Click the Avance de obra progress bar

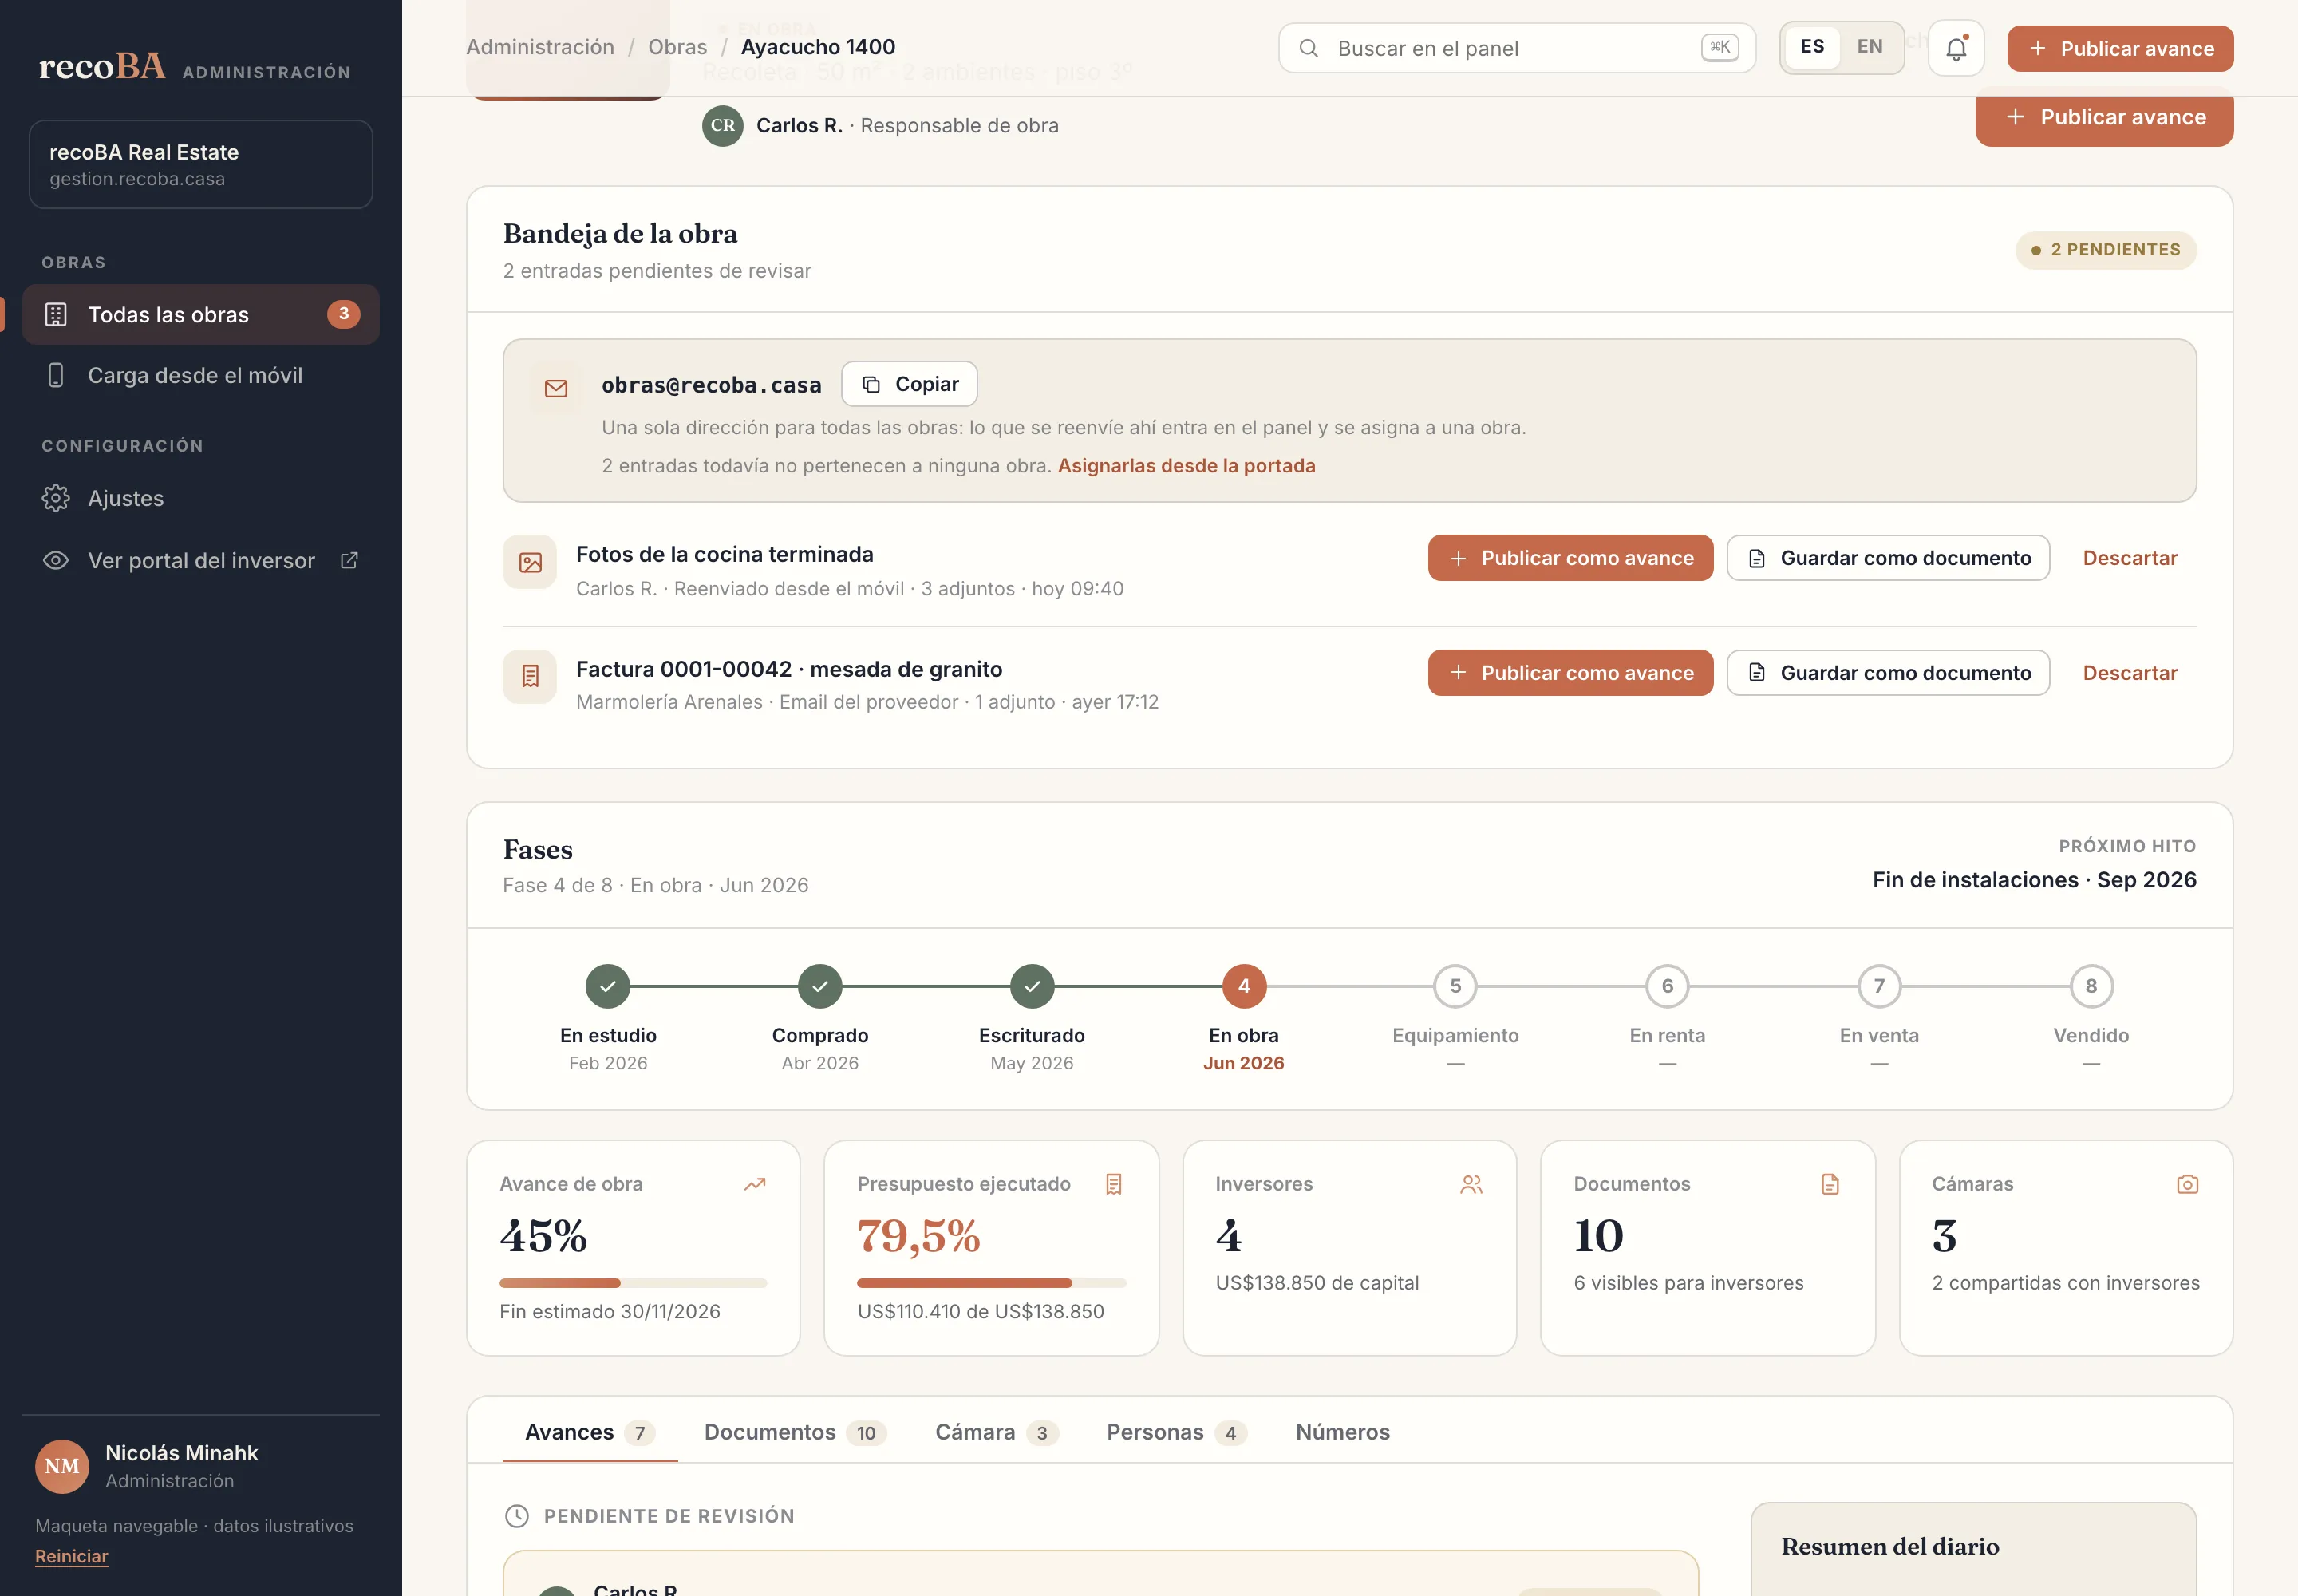pos(633,1283)
